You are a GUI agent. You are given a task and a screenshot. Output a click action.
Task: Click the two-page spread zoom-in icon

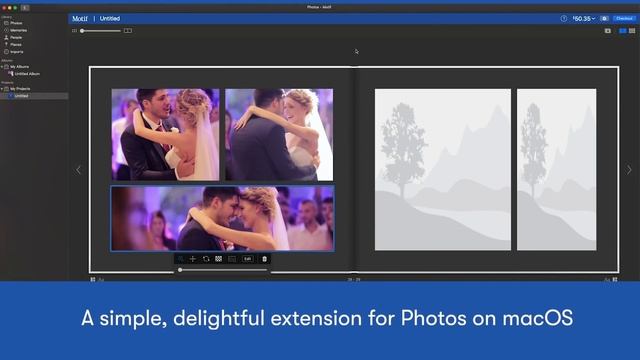128,31
